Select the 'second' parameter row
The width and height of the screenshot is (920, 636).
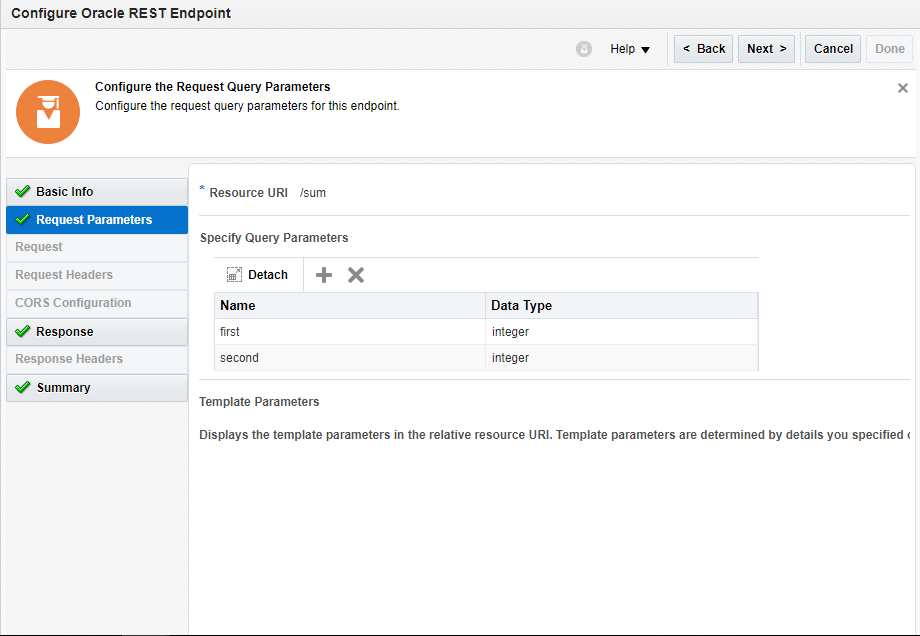350,358
